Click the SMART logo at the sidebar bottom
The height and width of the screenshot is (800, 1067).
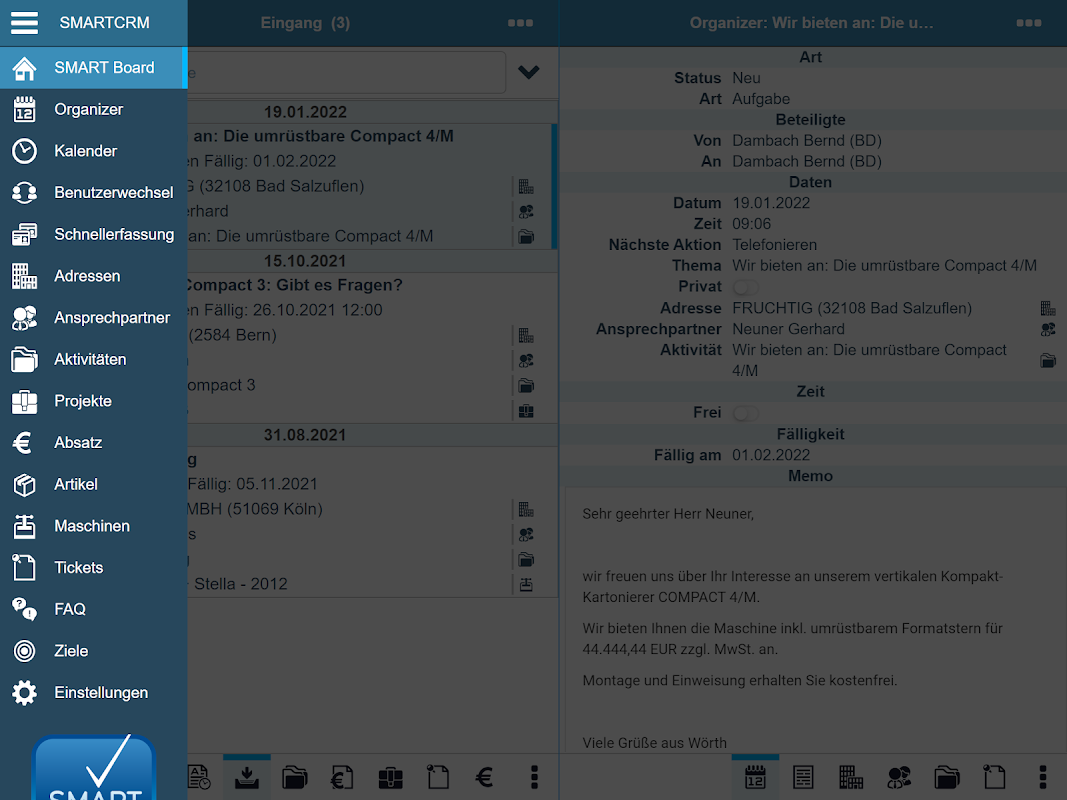point(94,767)
